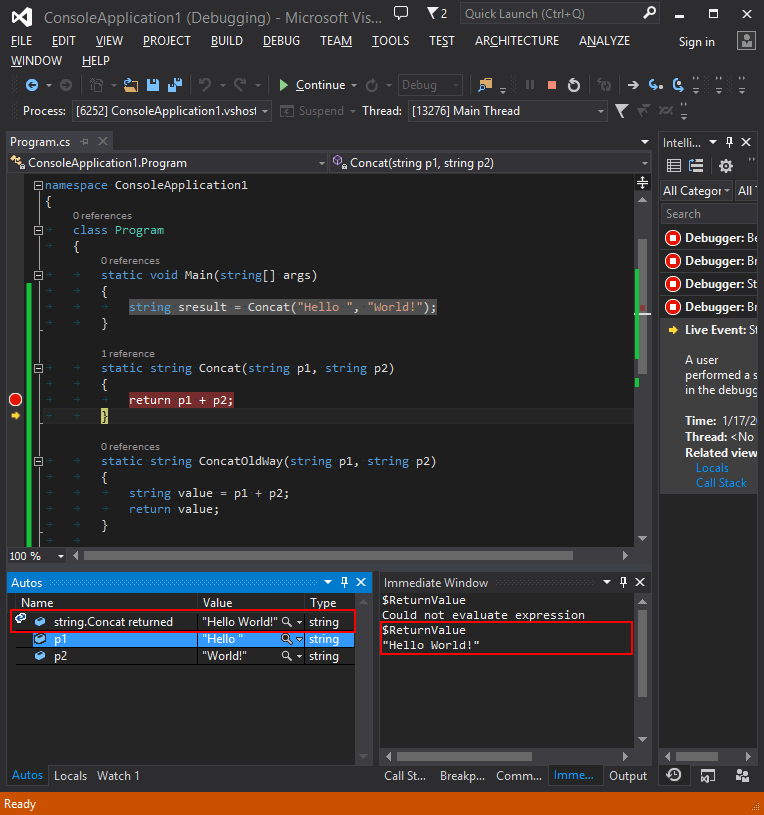Switch to the Locals tab
Viewport: 764px width, 815px height.
point(70,775)
